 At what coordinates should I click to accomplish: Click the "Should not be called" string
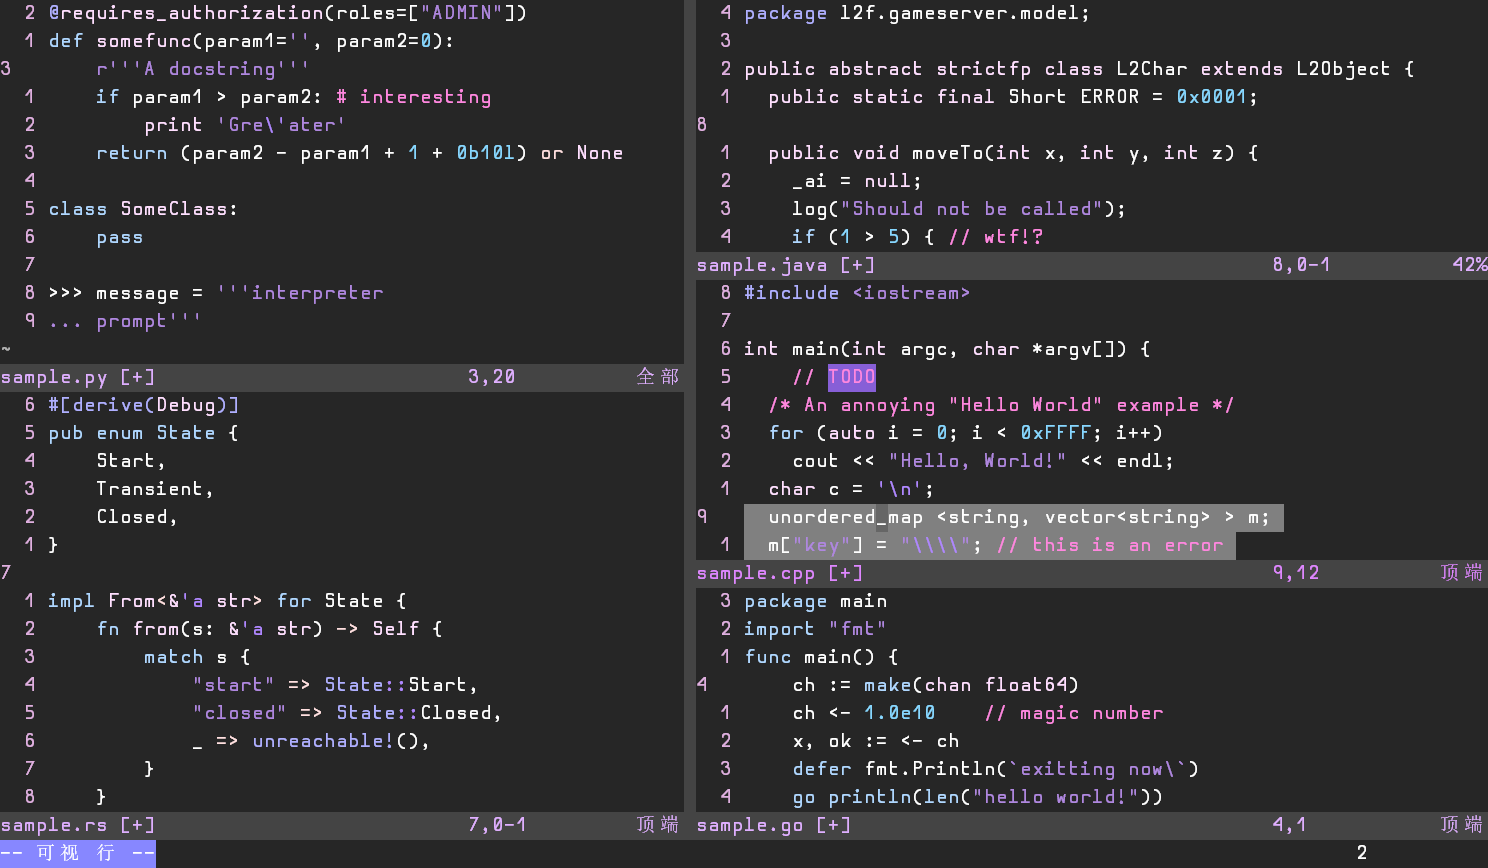[x=972, y=209]
